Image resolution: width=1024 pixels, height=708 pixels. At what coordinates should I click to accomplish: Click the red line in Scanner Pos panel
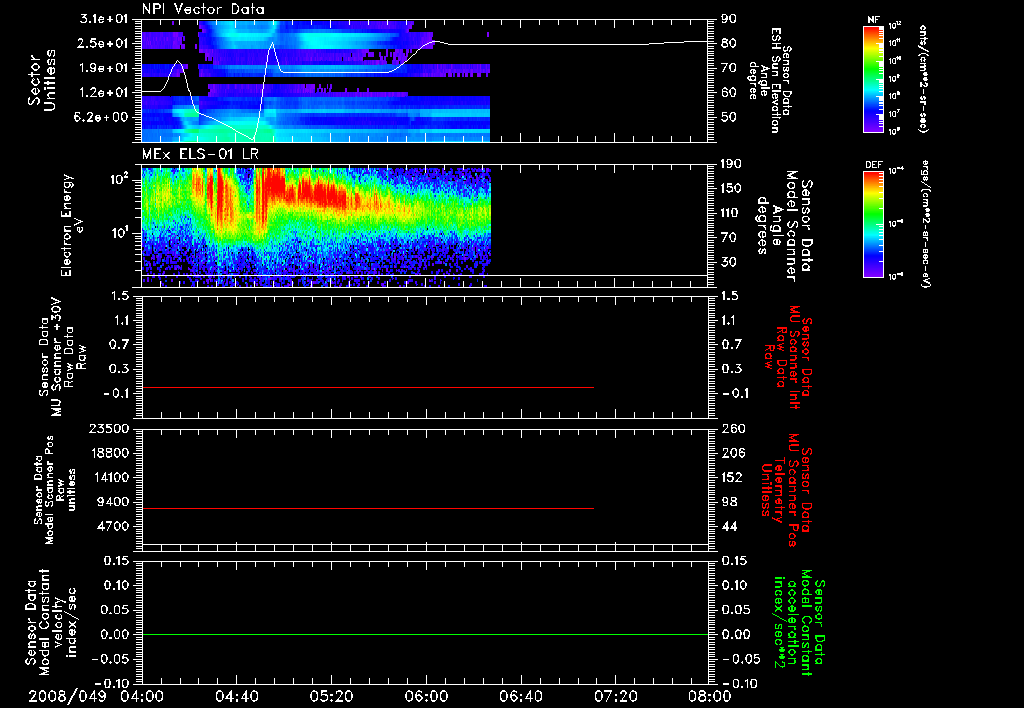pos(368,508)
